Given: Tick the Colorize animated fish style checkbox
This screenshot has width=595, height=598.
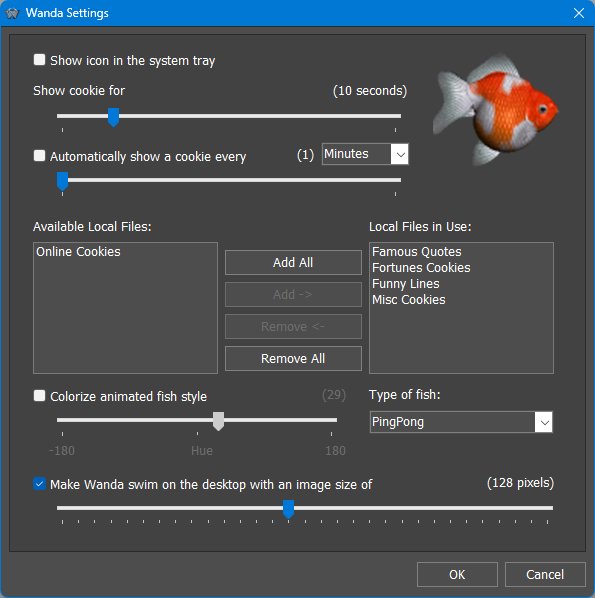Looking at the screenshot, I should tap(39, 395).
